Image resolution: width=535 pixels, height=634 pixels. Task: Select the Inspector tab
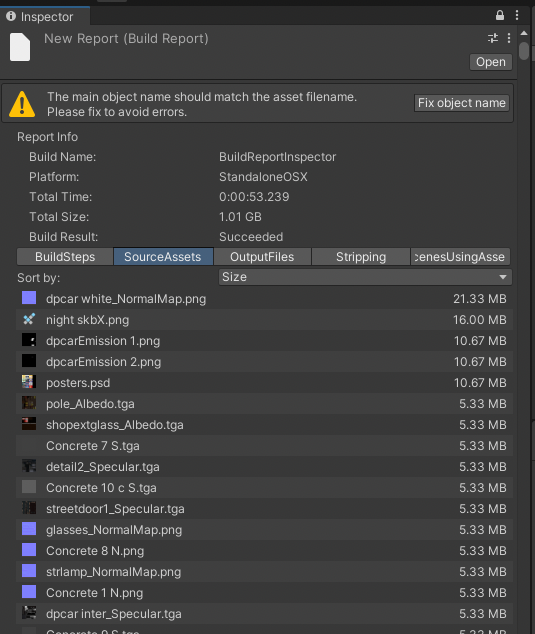[45, 17]
